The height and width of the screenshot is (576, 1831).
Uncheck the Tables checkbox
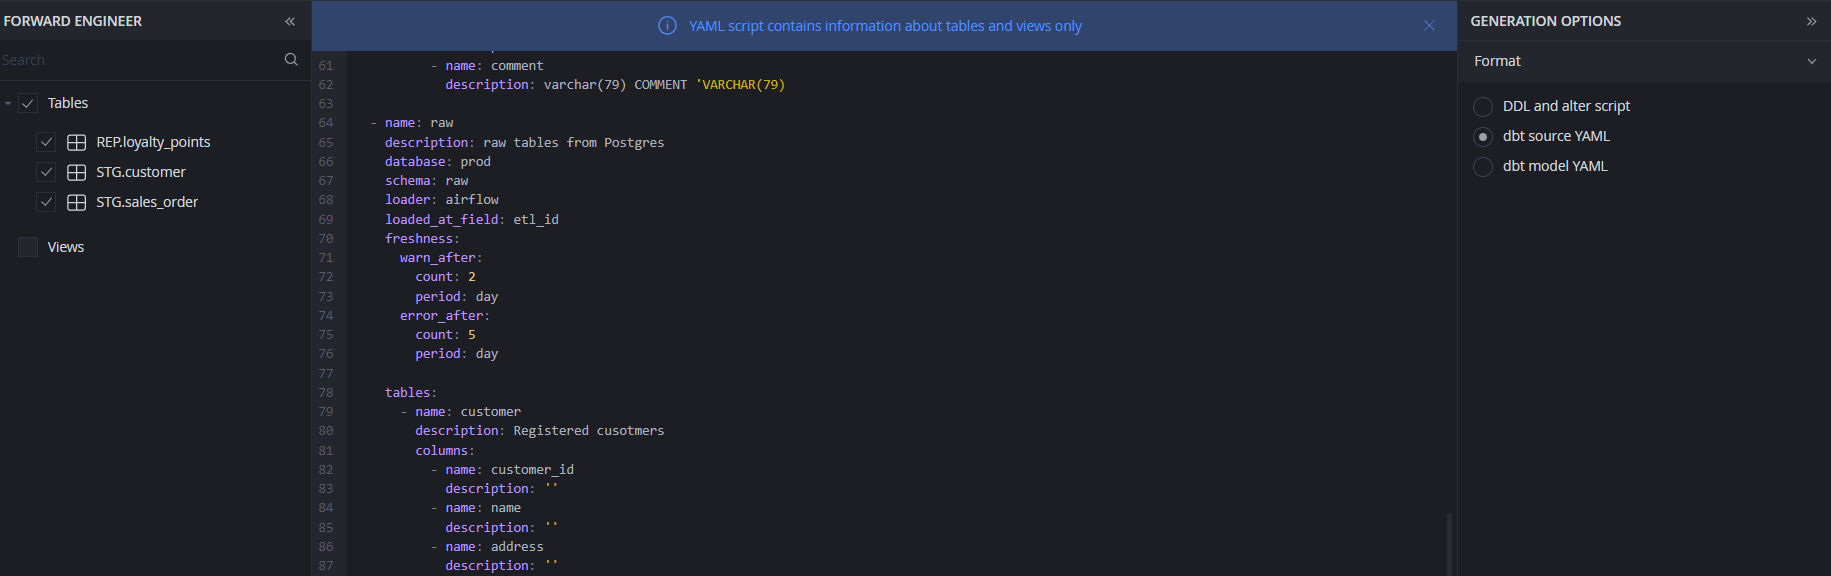coord(27,102)
